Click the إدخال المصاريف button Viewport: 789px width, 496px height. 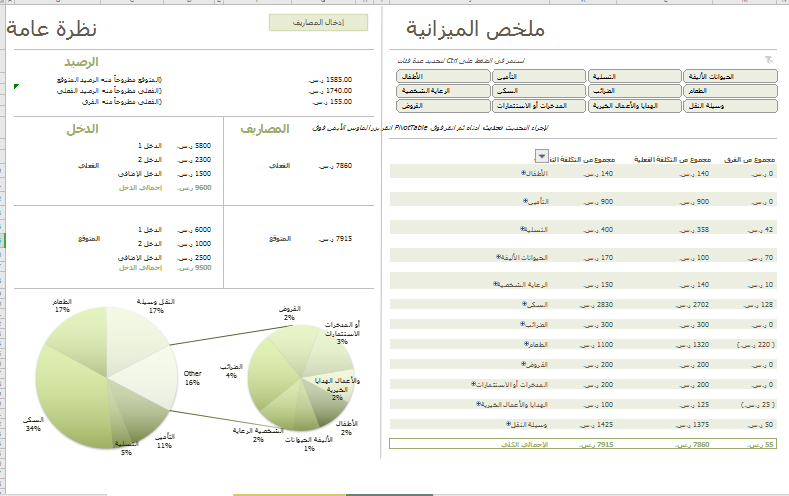pyautogui.click(x=319, y=23)
